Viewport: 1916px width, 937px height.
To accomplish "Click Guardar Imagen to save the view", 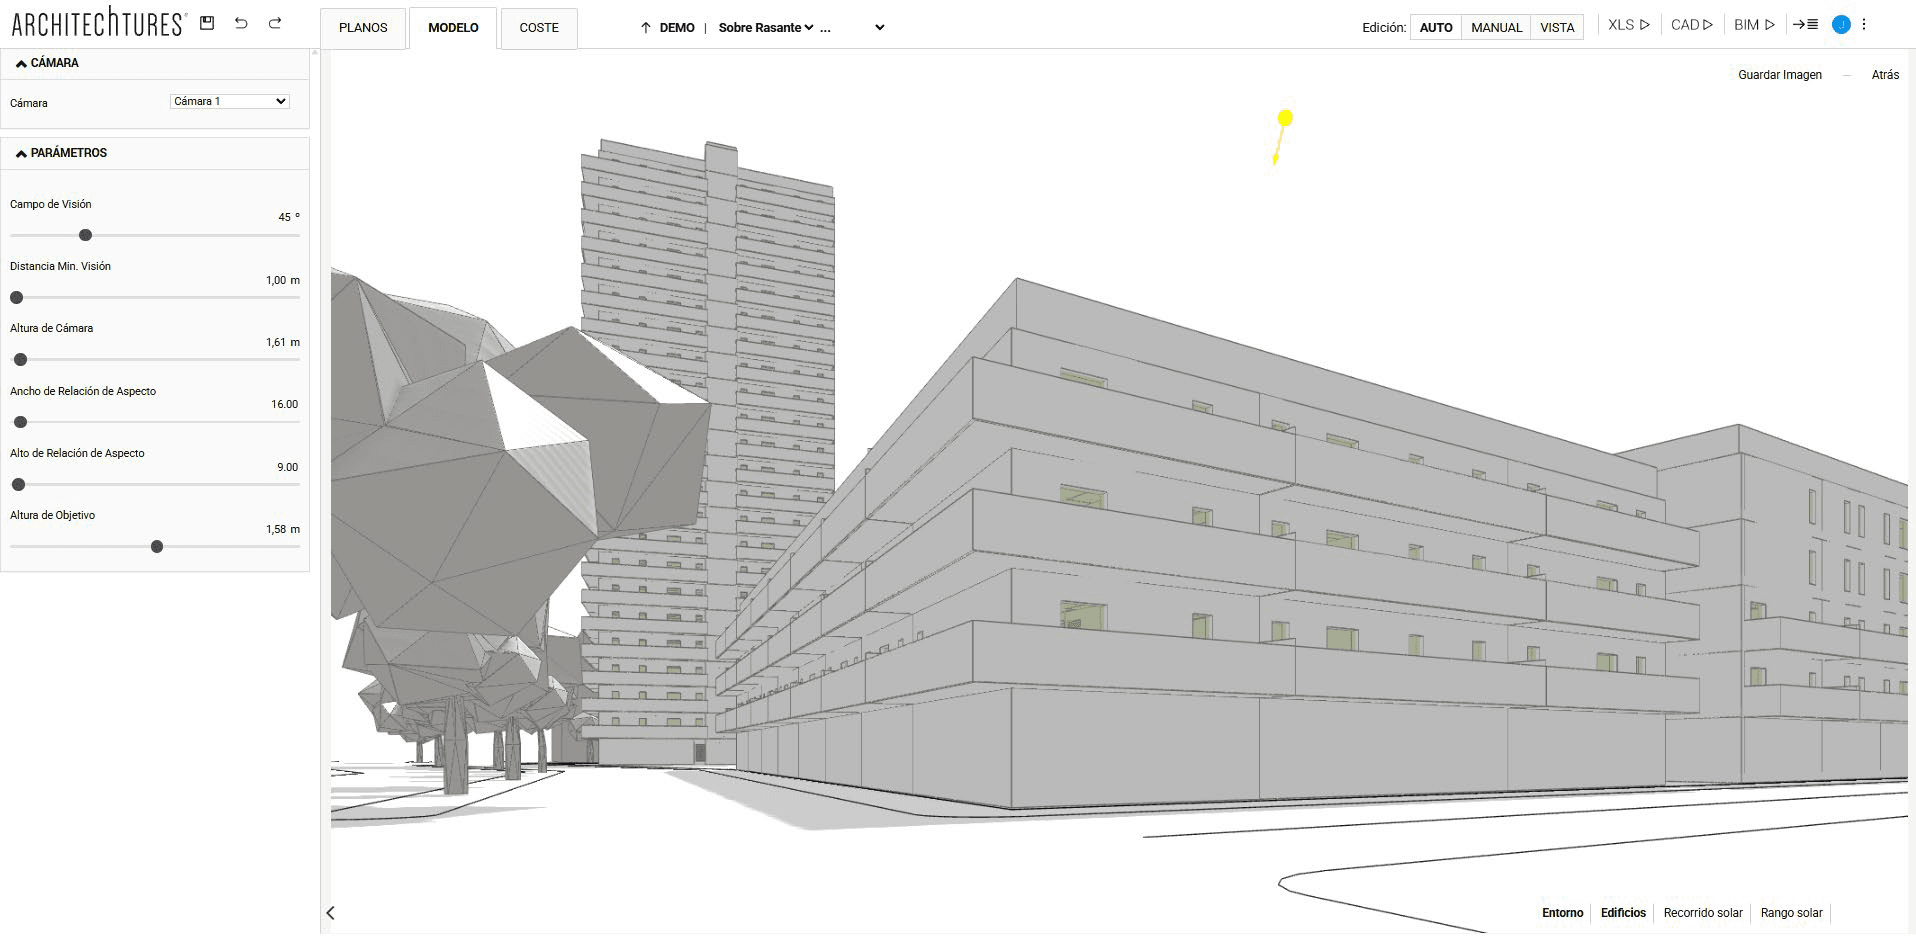I will coord(1779,74).
